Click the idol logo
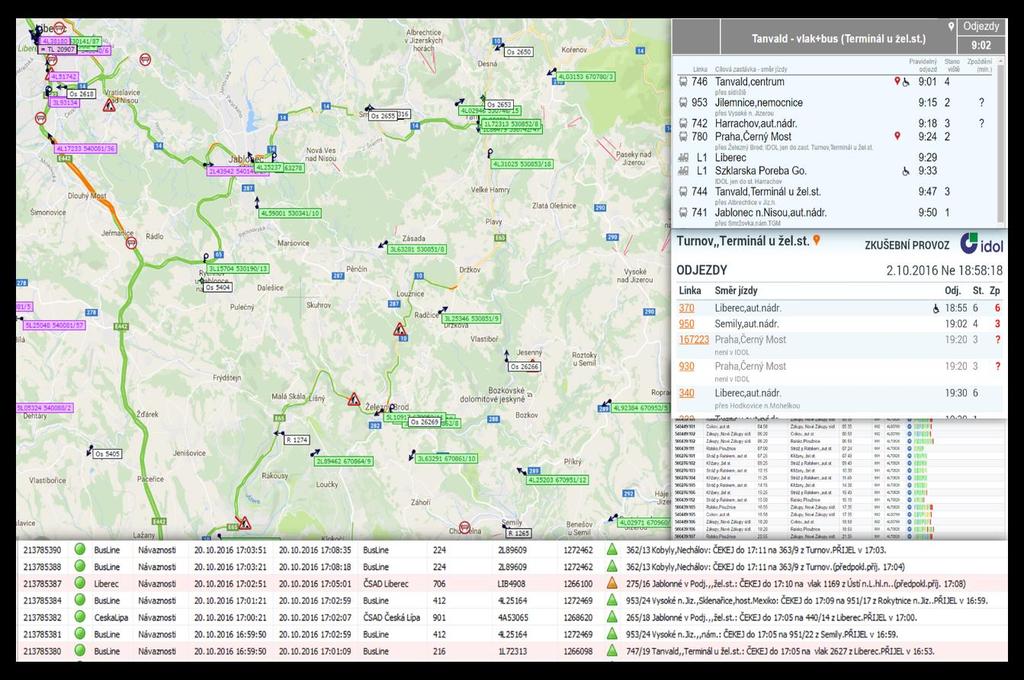Viewport: 1024px width, 680px height. (981, 243)
